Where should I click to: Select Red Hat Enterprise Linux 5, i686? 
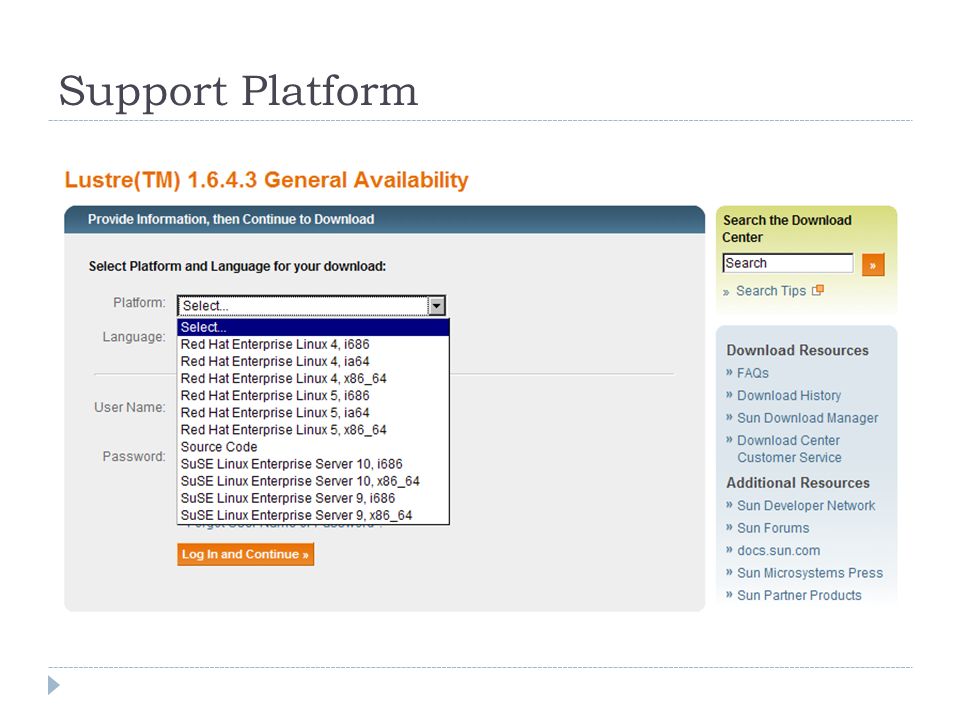click(313, 396)
